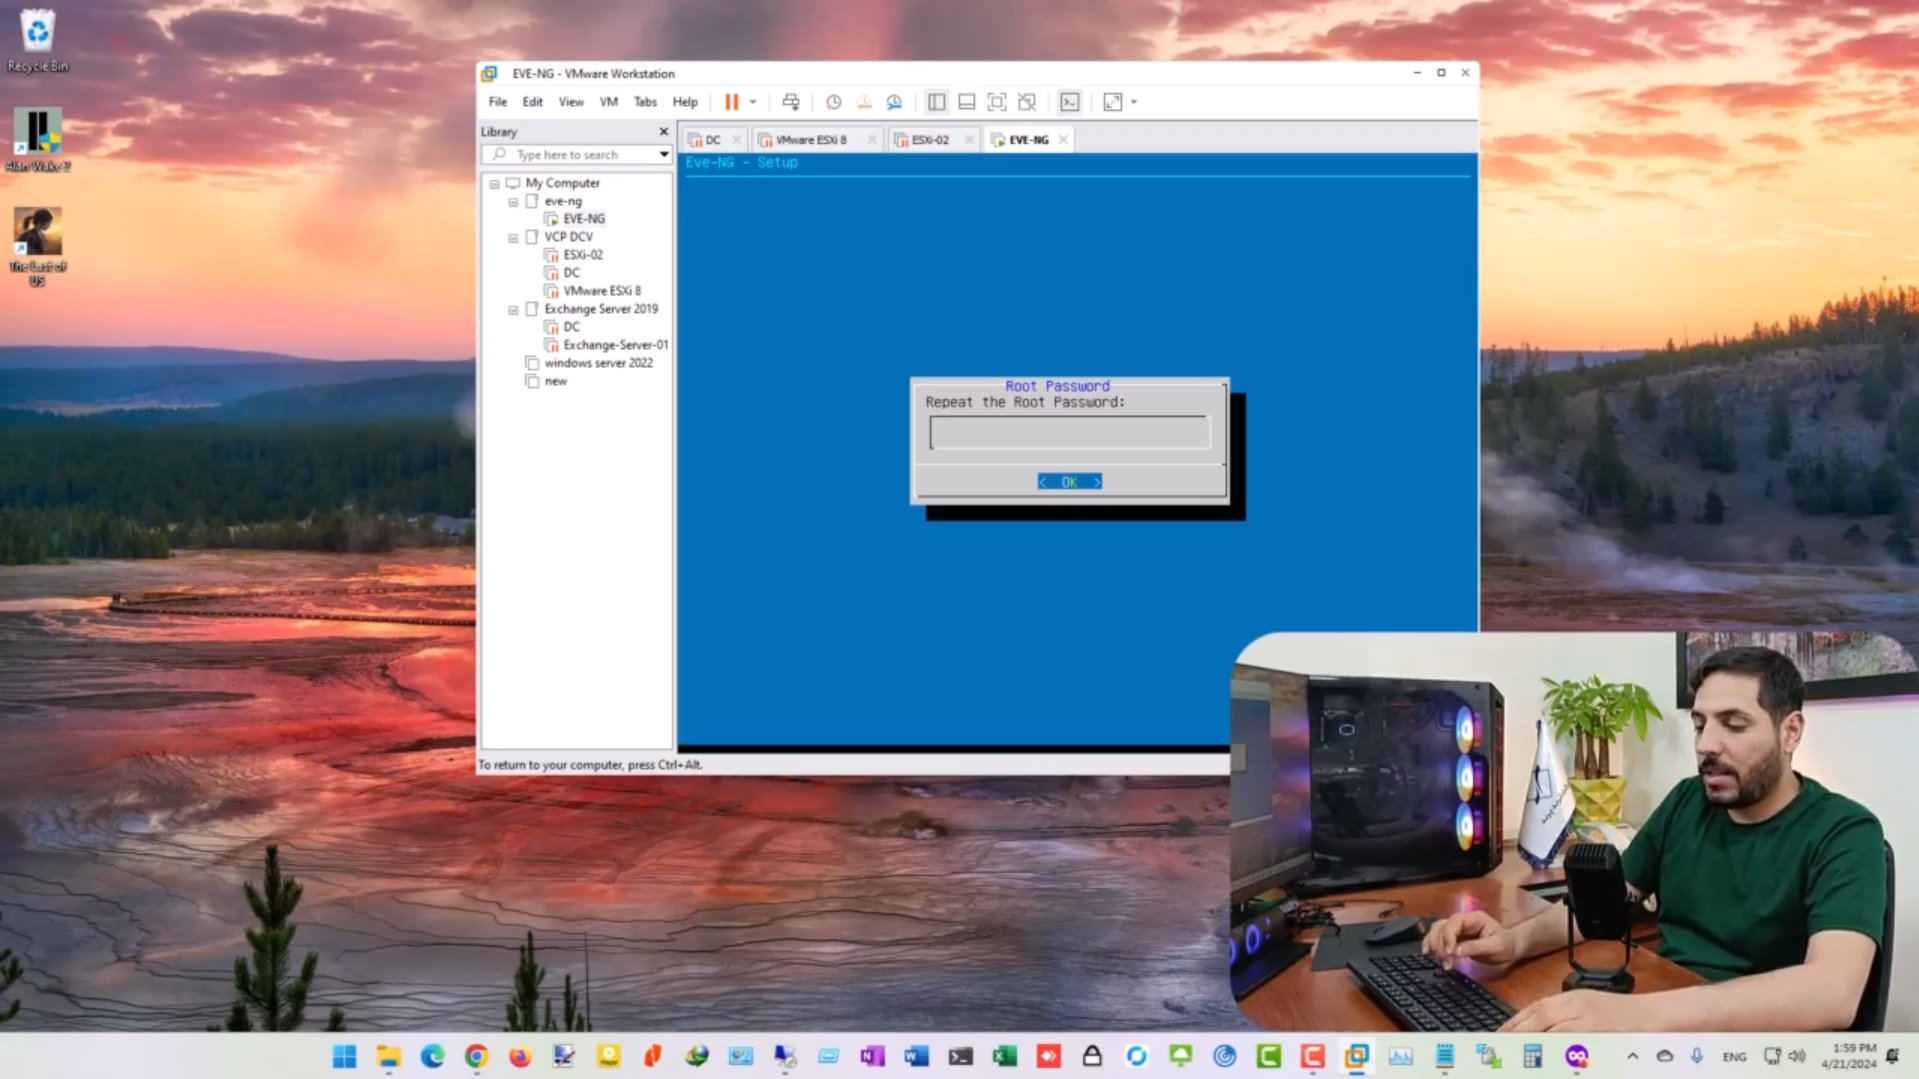Toggle the thumbnail bar view icon
The width and height of the screenshot is (1919, 1079).
coord(966,102)
